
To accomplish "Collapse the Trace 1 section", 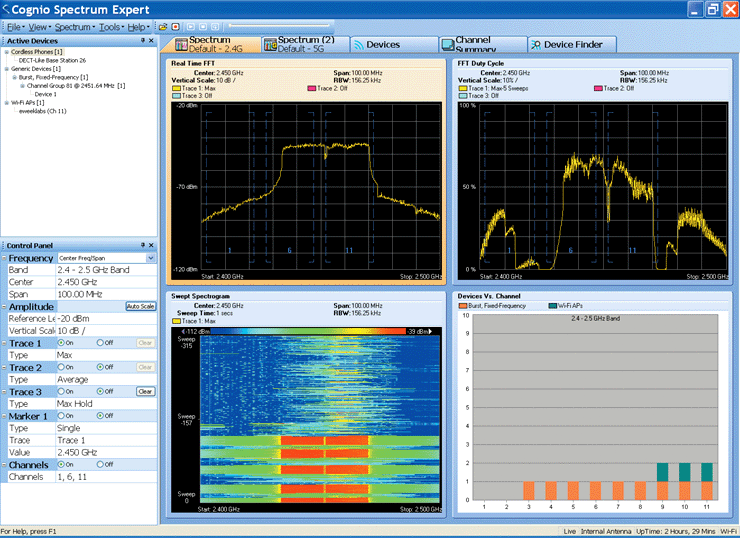I will (4, 343).
